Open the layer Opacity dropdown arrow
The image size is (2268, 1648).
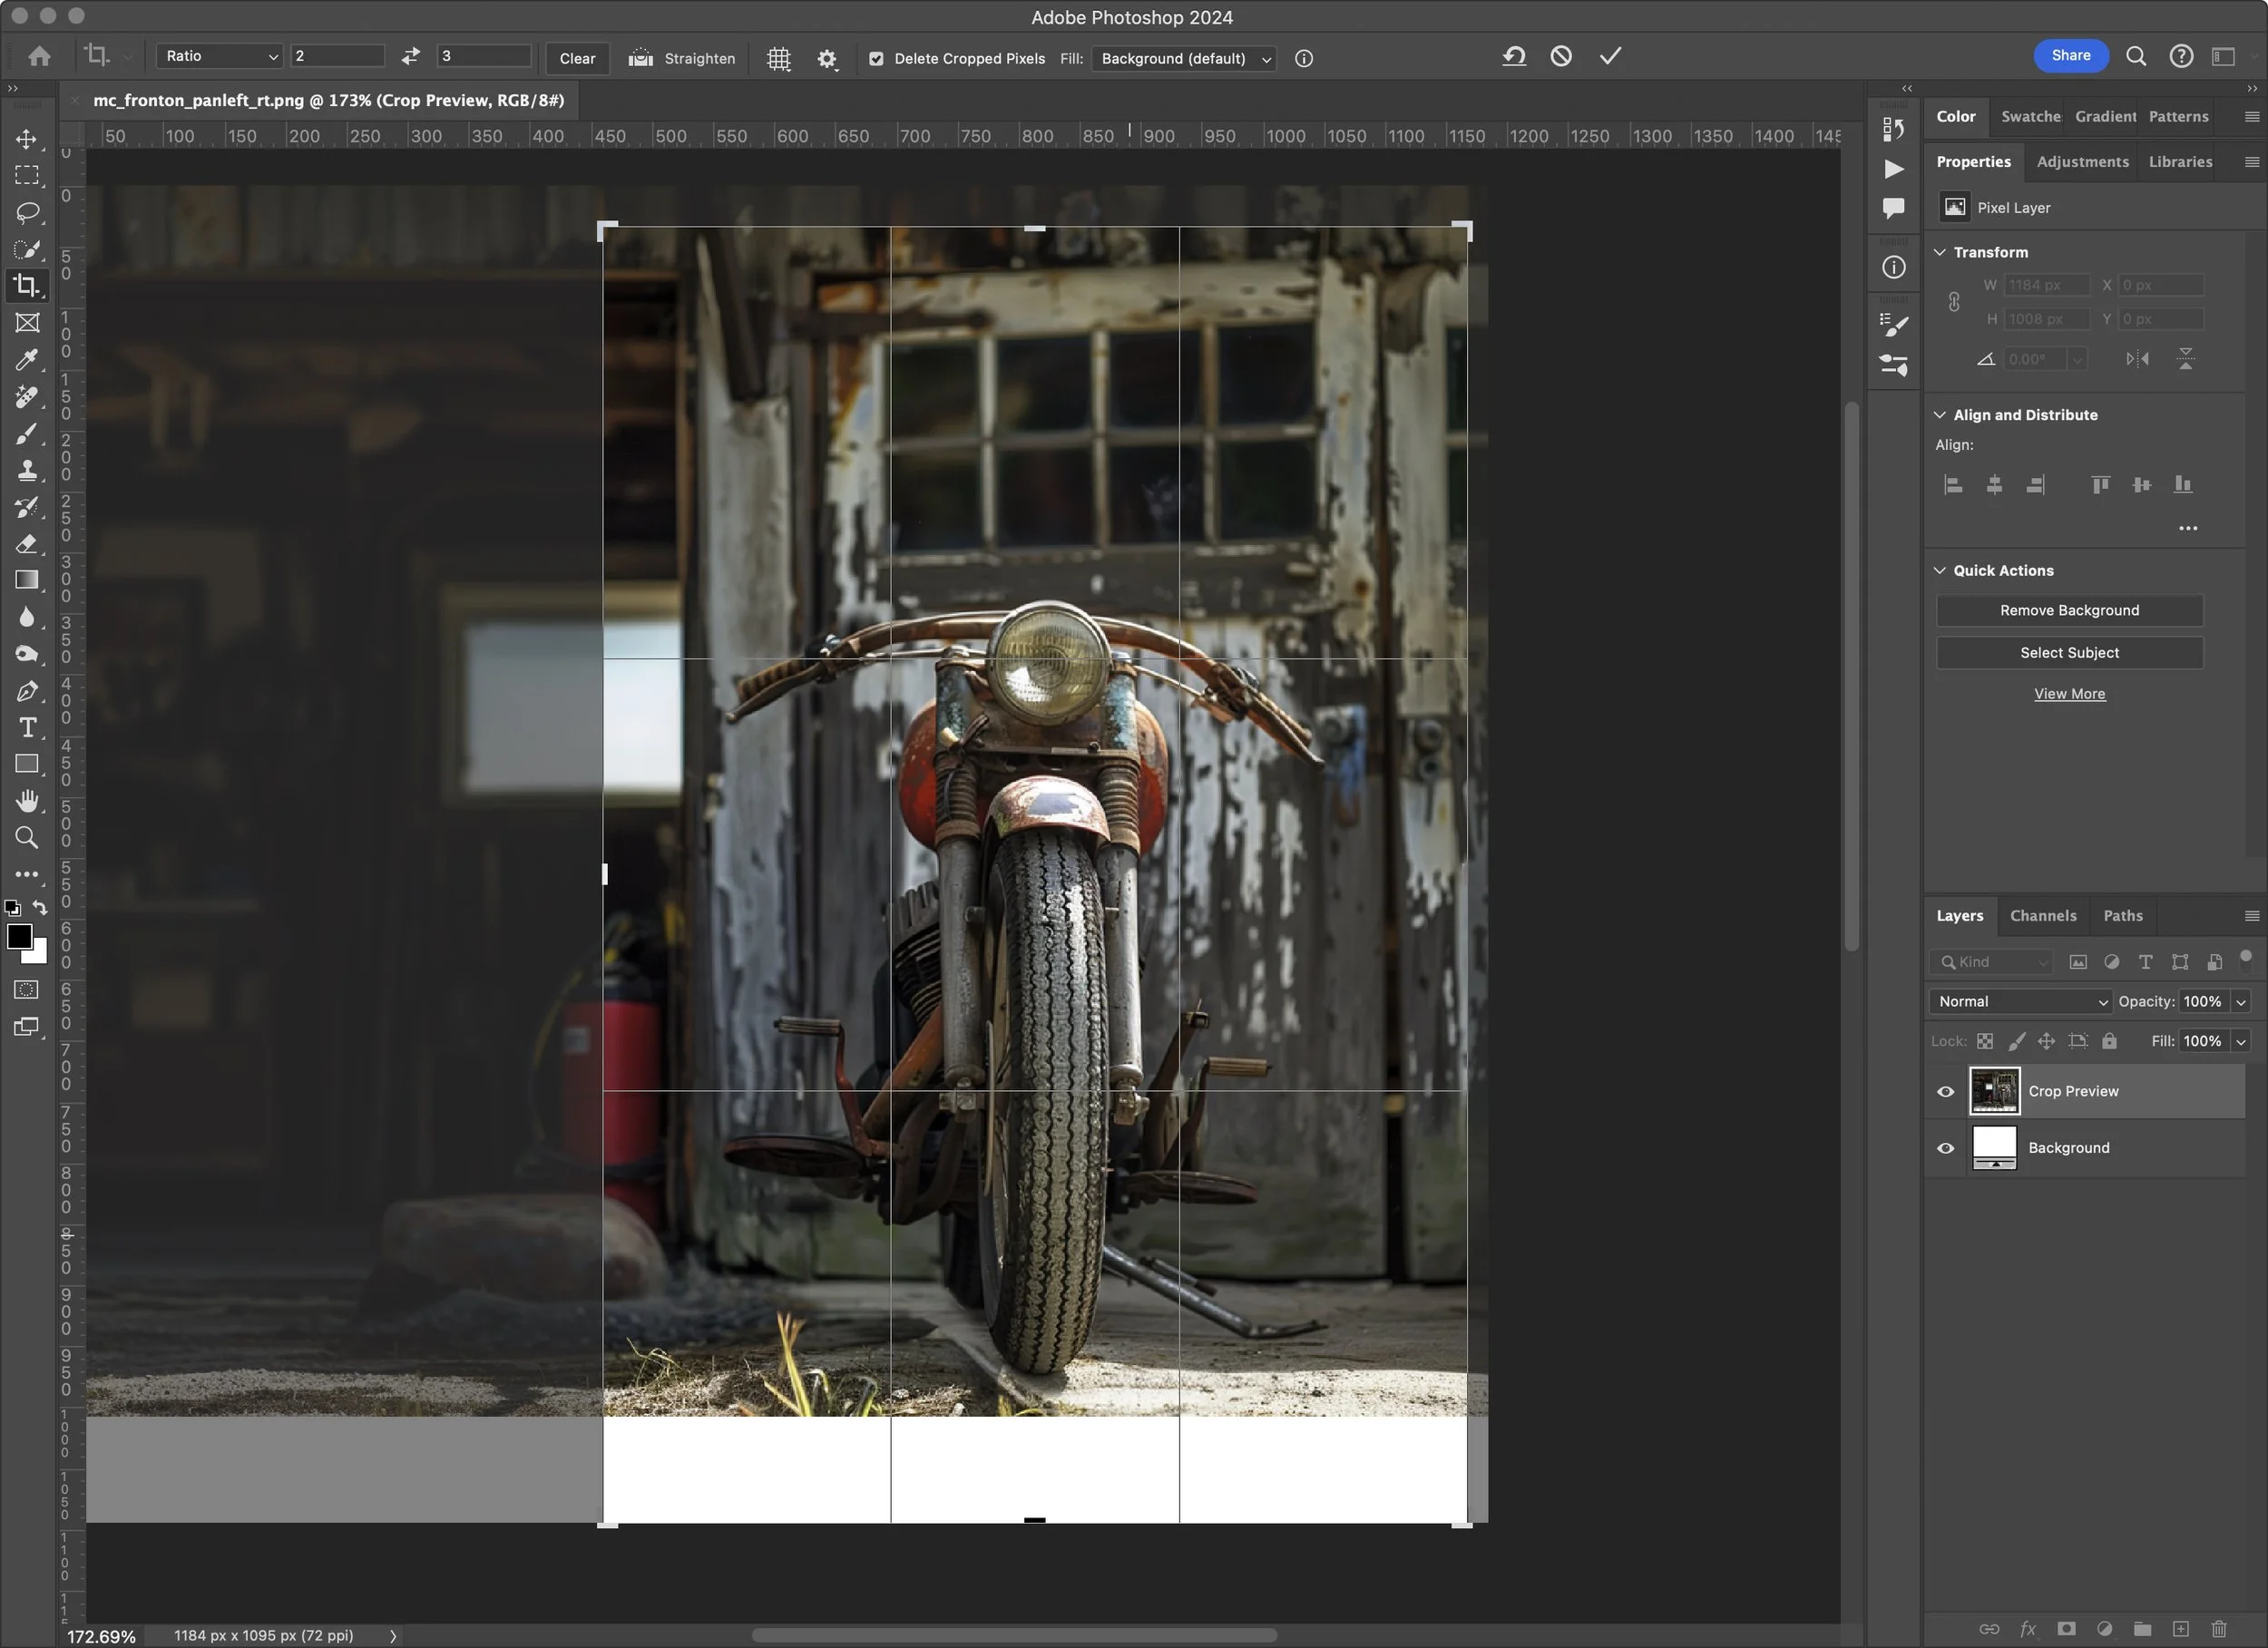click(2241, 1002)
